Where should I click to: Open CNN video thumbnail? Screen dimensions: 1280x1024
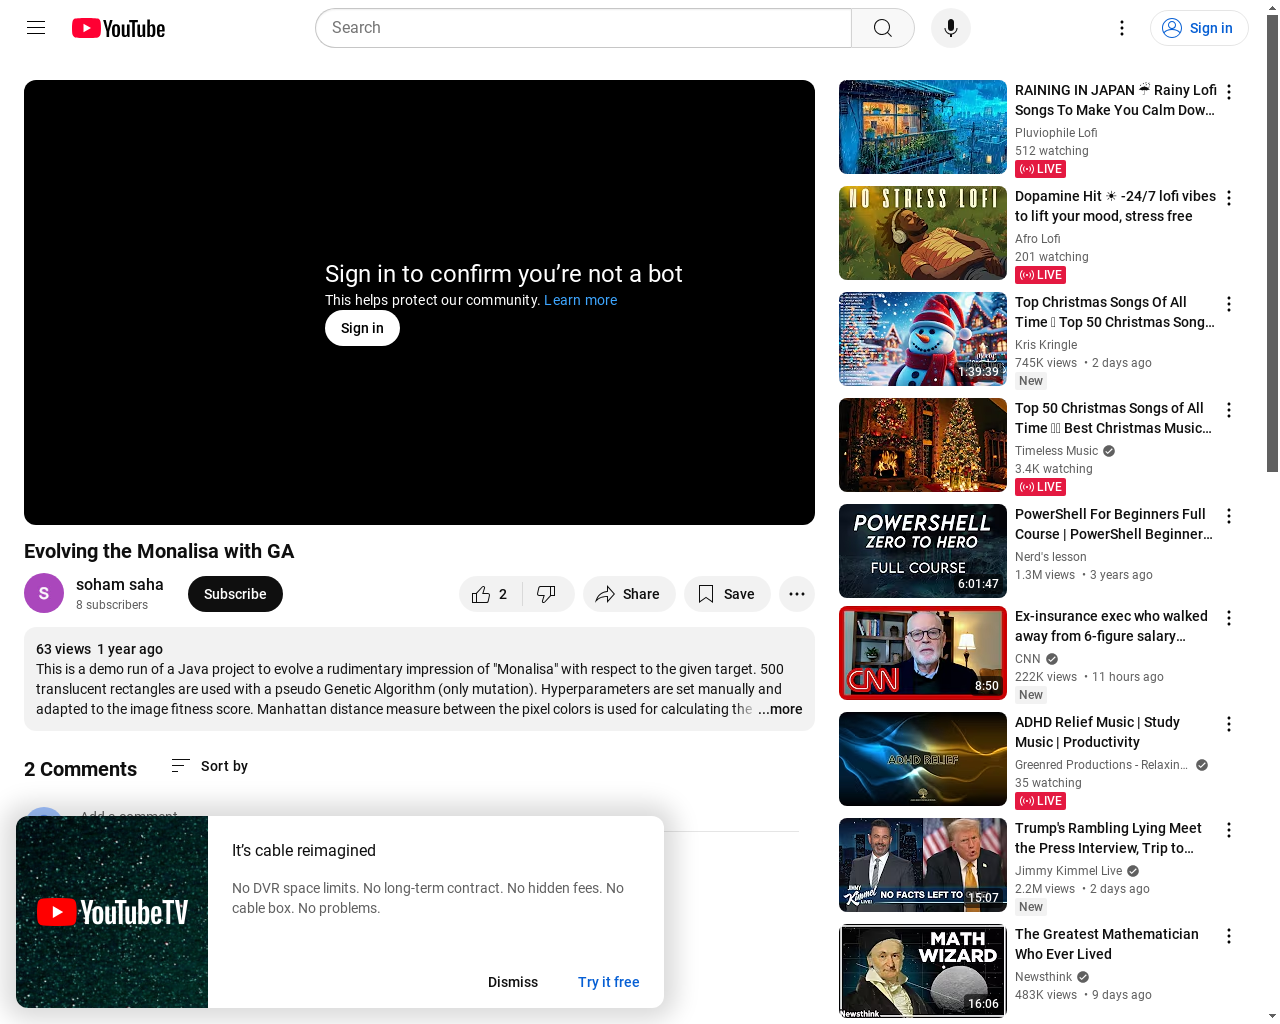tap(923, 653)
